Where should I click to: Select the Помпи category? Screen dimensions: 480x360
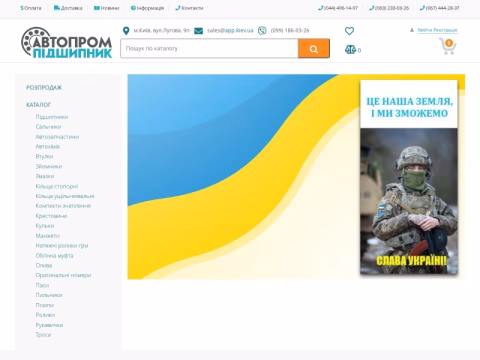(x=45, y=305)
